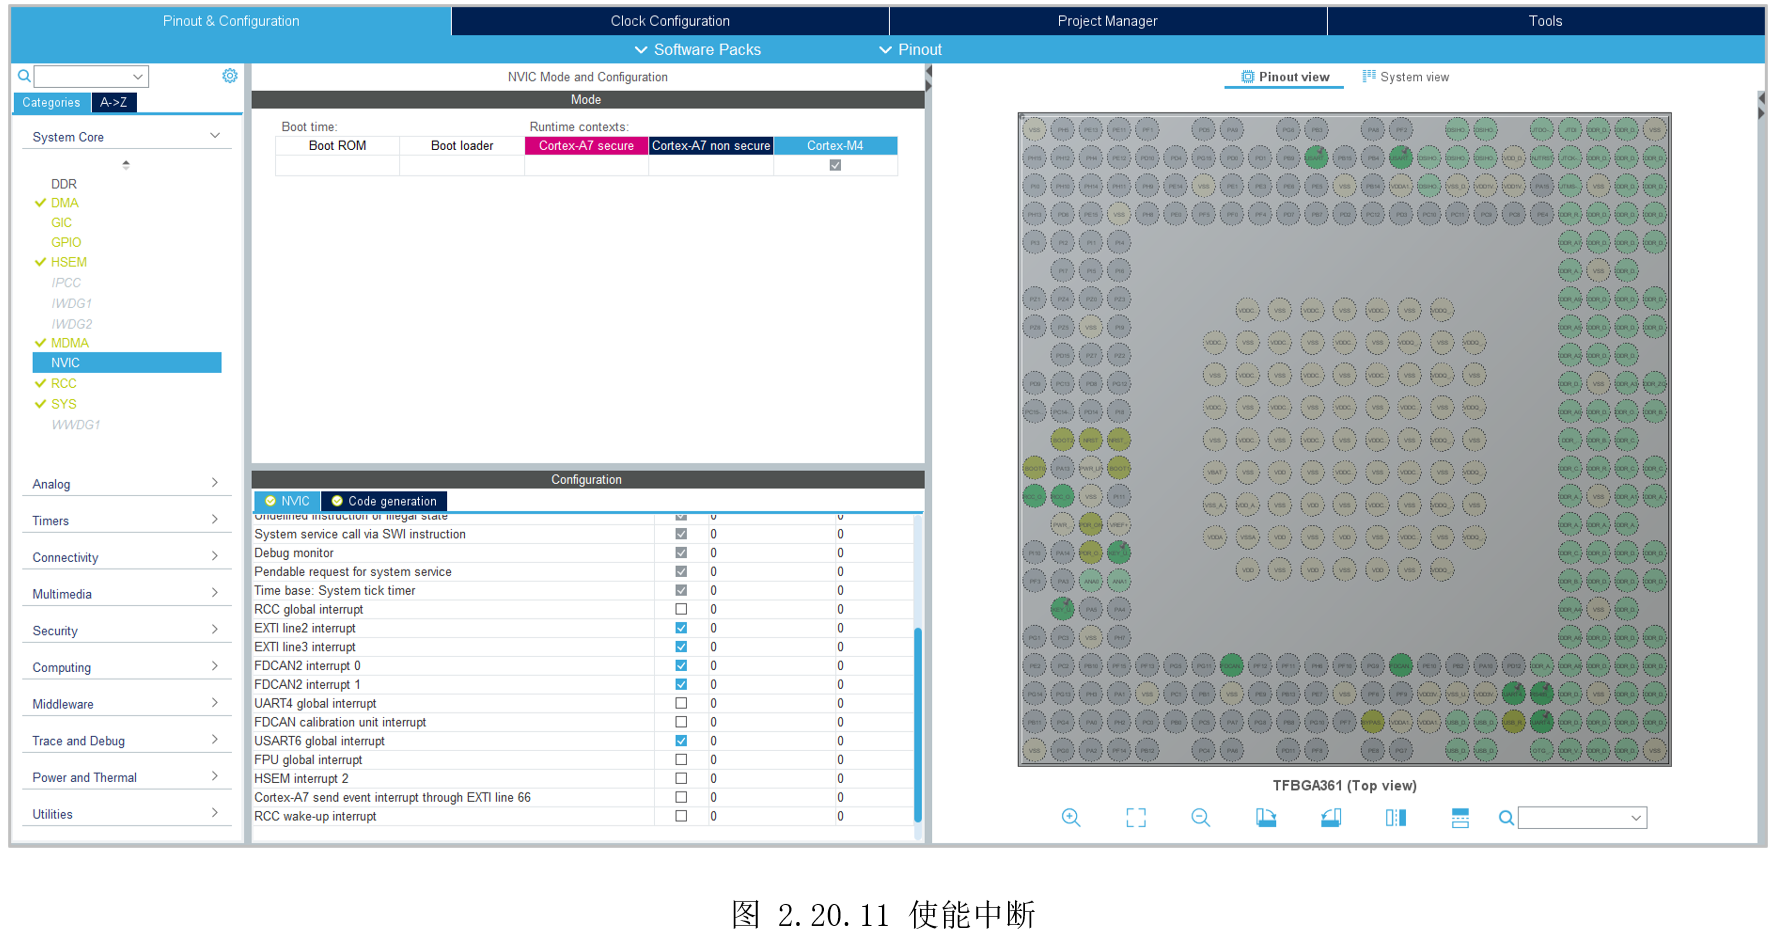Screen dimensions: 1769x933
Task: Zoom out of the pinout view
Action: [x=1201, y=818]
